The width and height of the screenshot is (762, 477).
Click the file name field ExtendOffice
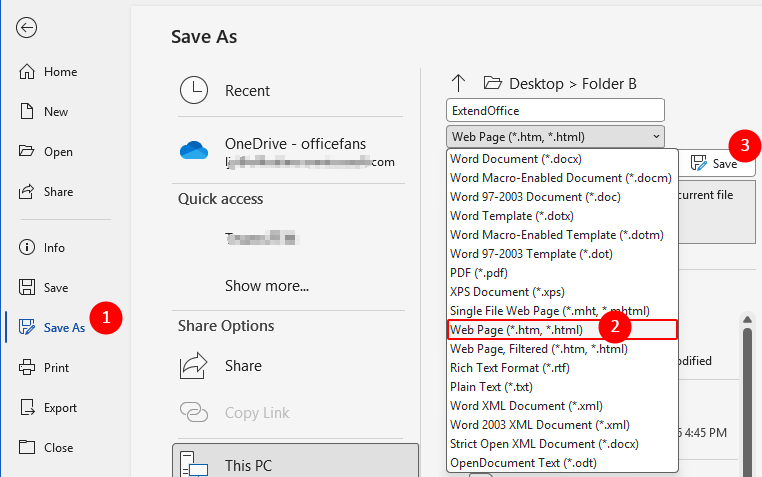pos(555,110)
